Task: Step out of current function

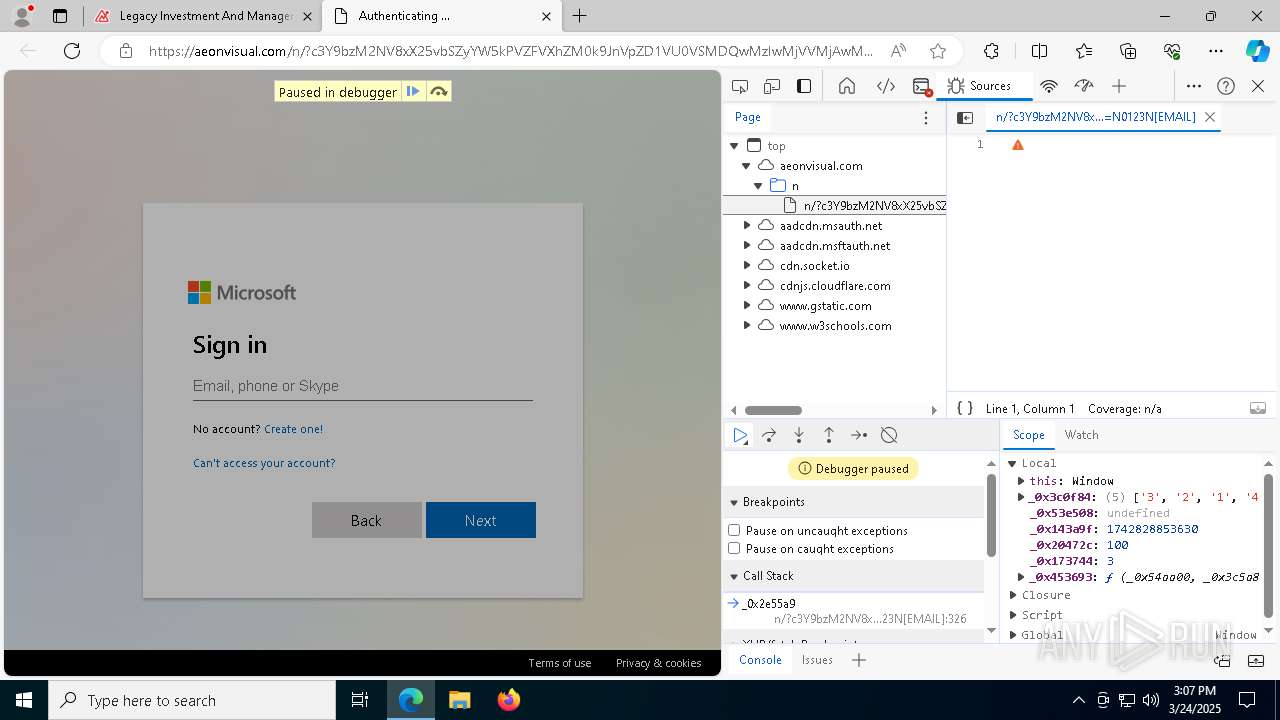Action: [829, 435]
